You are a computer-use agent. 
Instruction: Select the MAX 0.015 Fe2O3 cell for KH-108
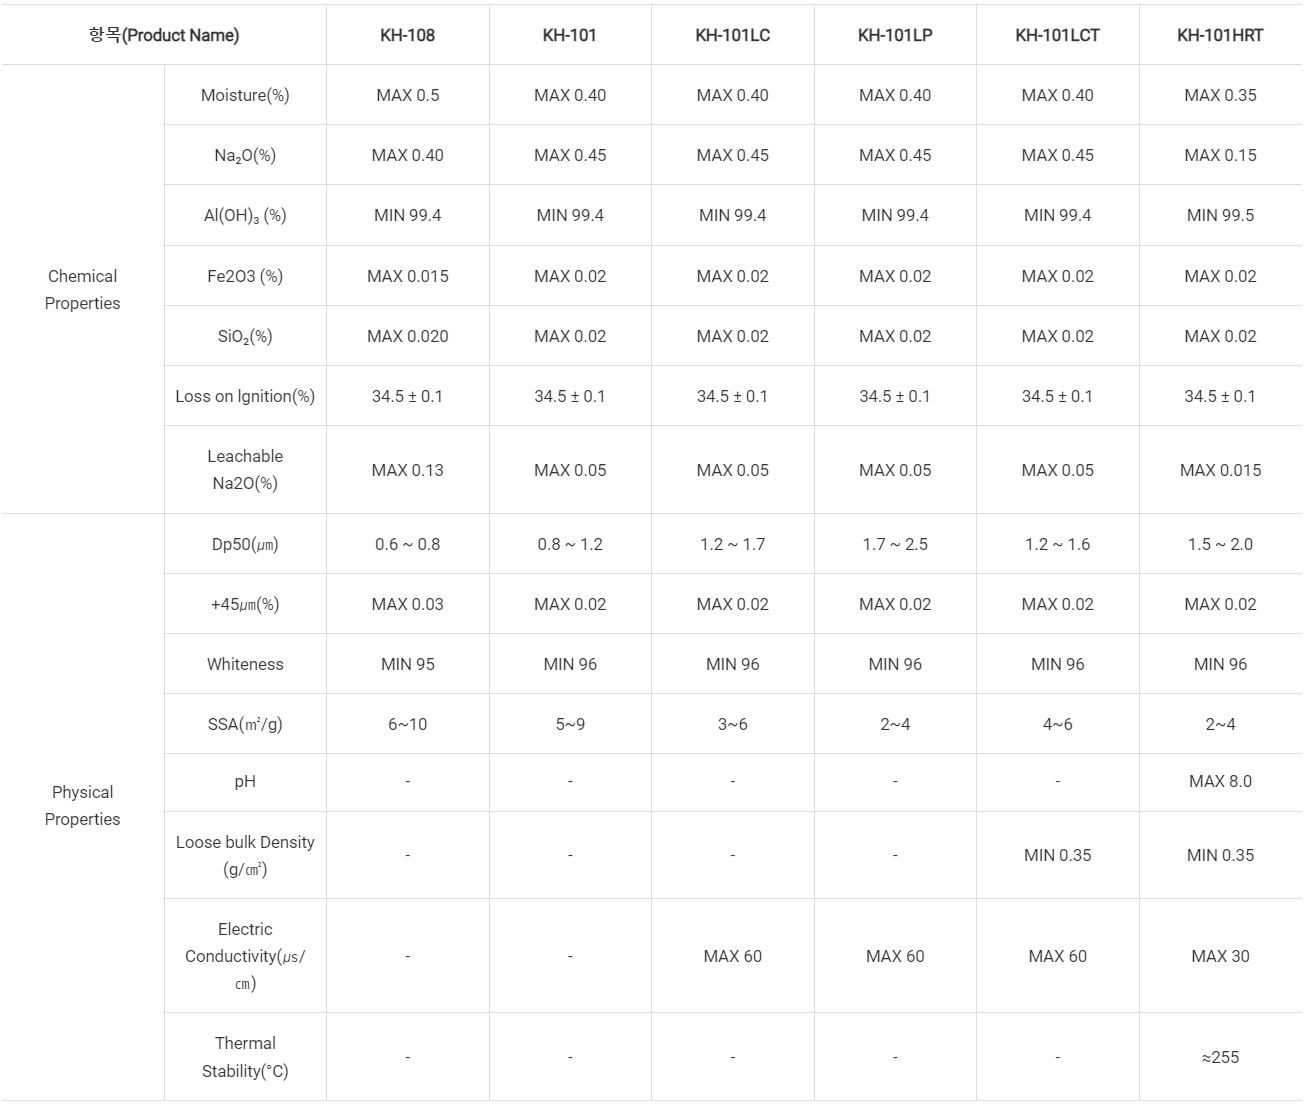tap(407, 276)
